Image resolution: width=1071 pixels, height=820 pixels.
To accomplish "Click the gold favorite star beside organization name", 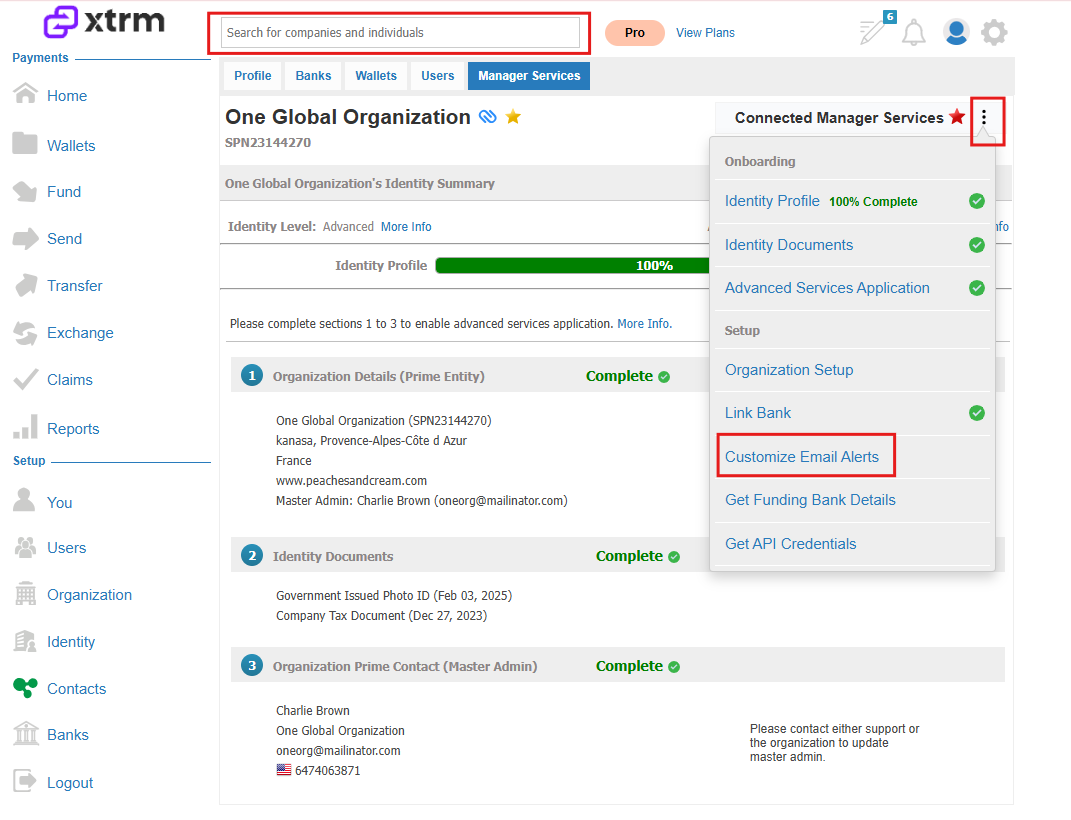I will click(x=513, y=117).
